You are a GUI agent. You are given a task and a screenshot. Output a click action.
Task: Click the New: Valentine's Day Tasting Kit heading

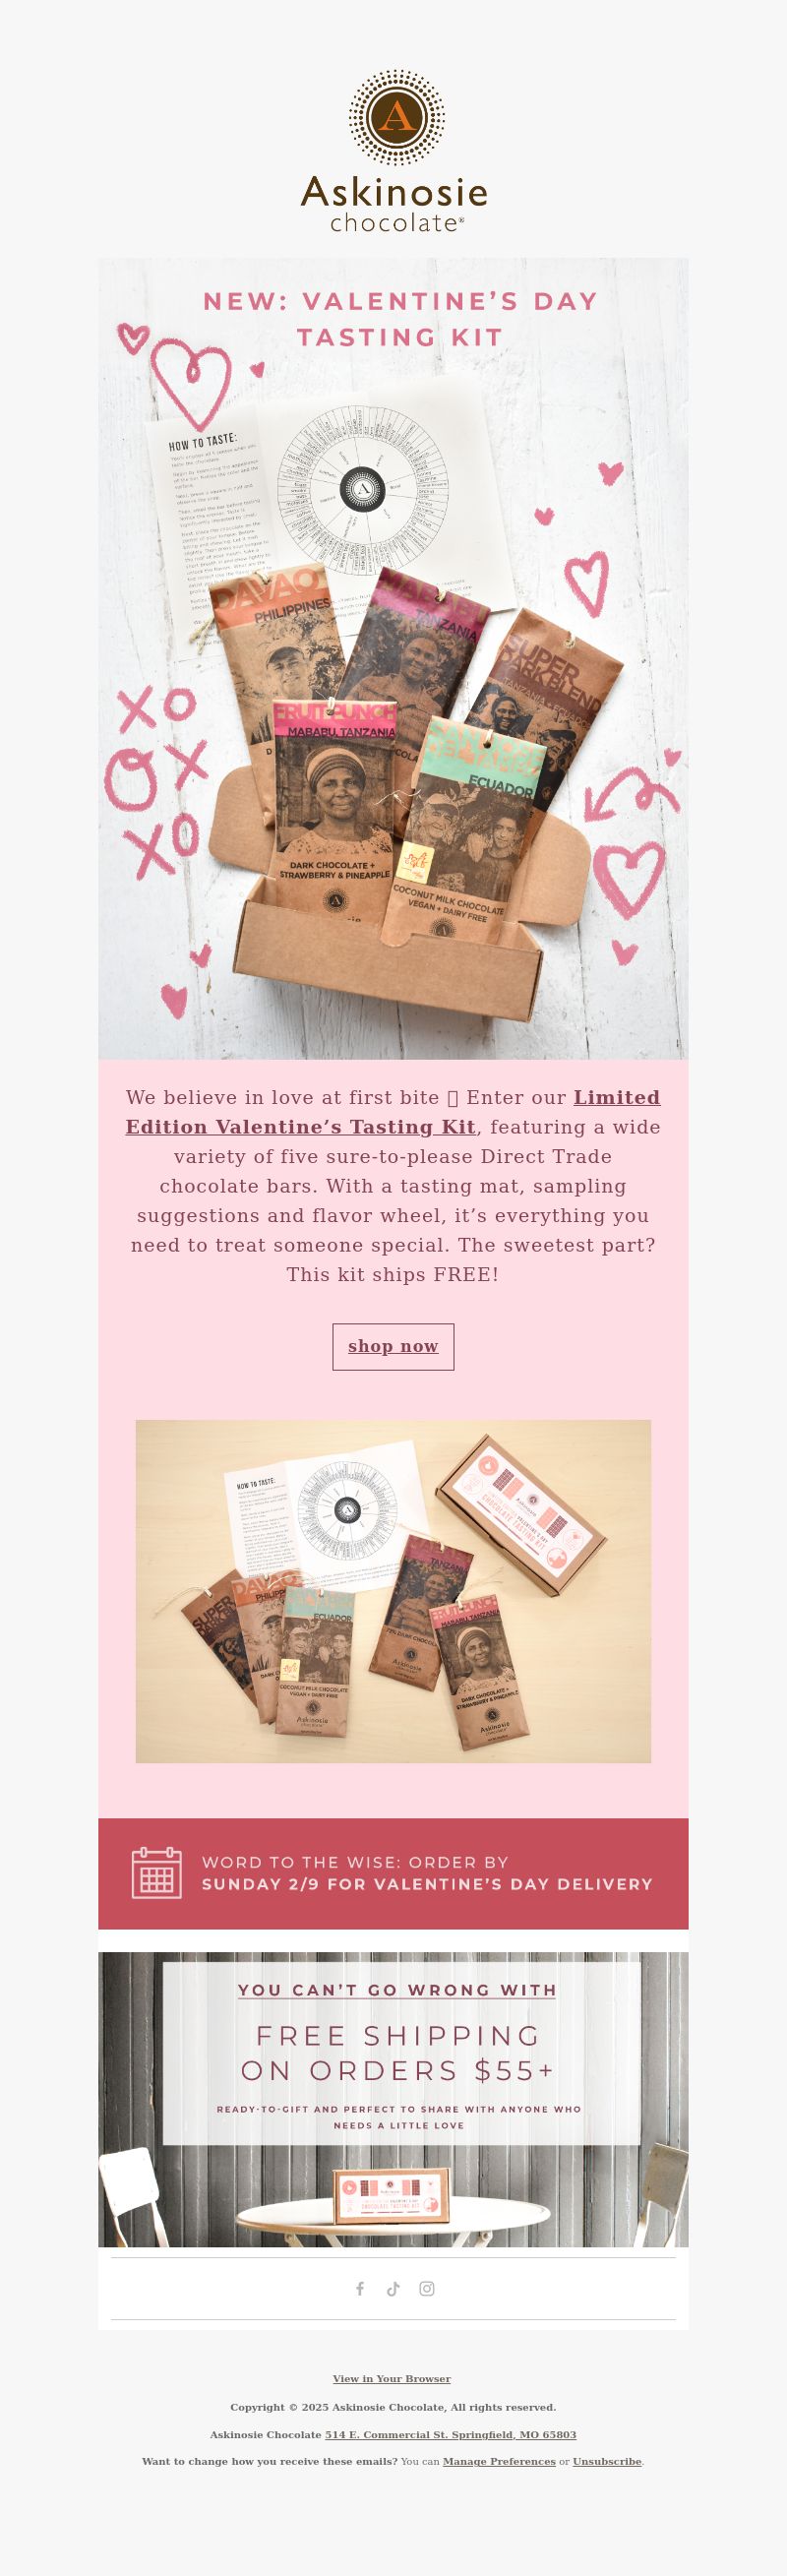tap(400, 319)
